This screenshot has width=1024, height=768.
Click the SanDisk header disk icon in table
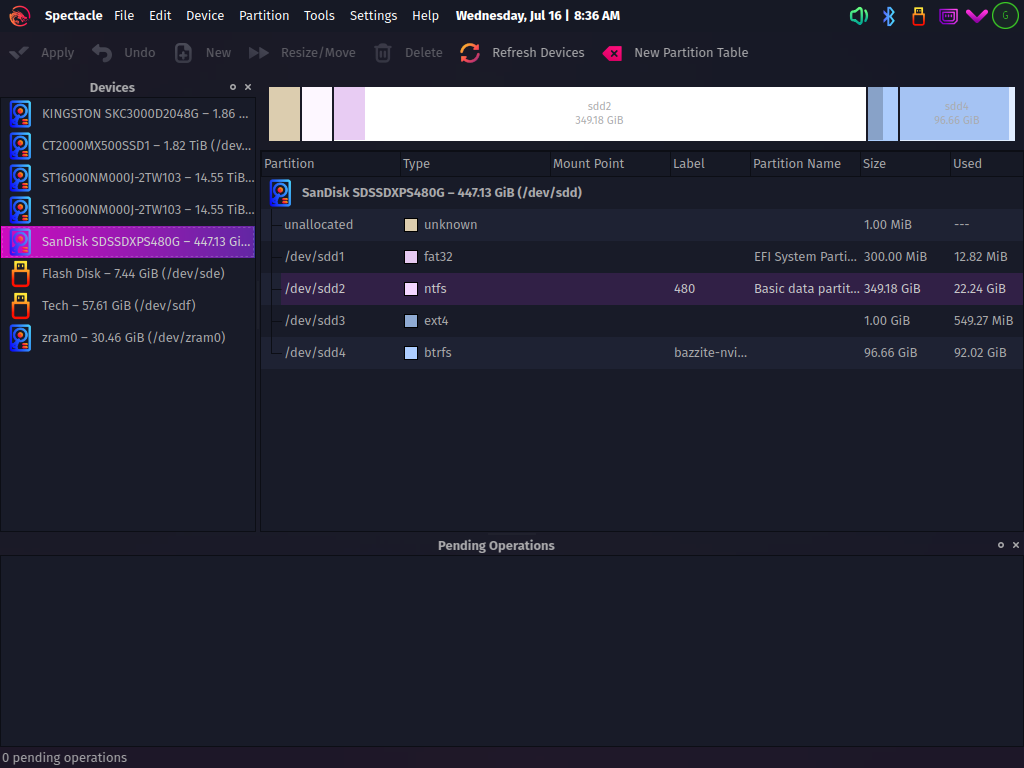tap(280, 193)
